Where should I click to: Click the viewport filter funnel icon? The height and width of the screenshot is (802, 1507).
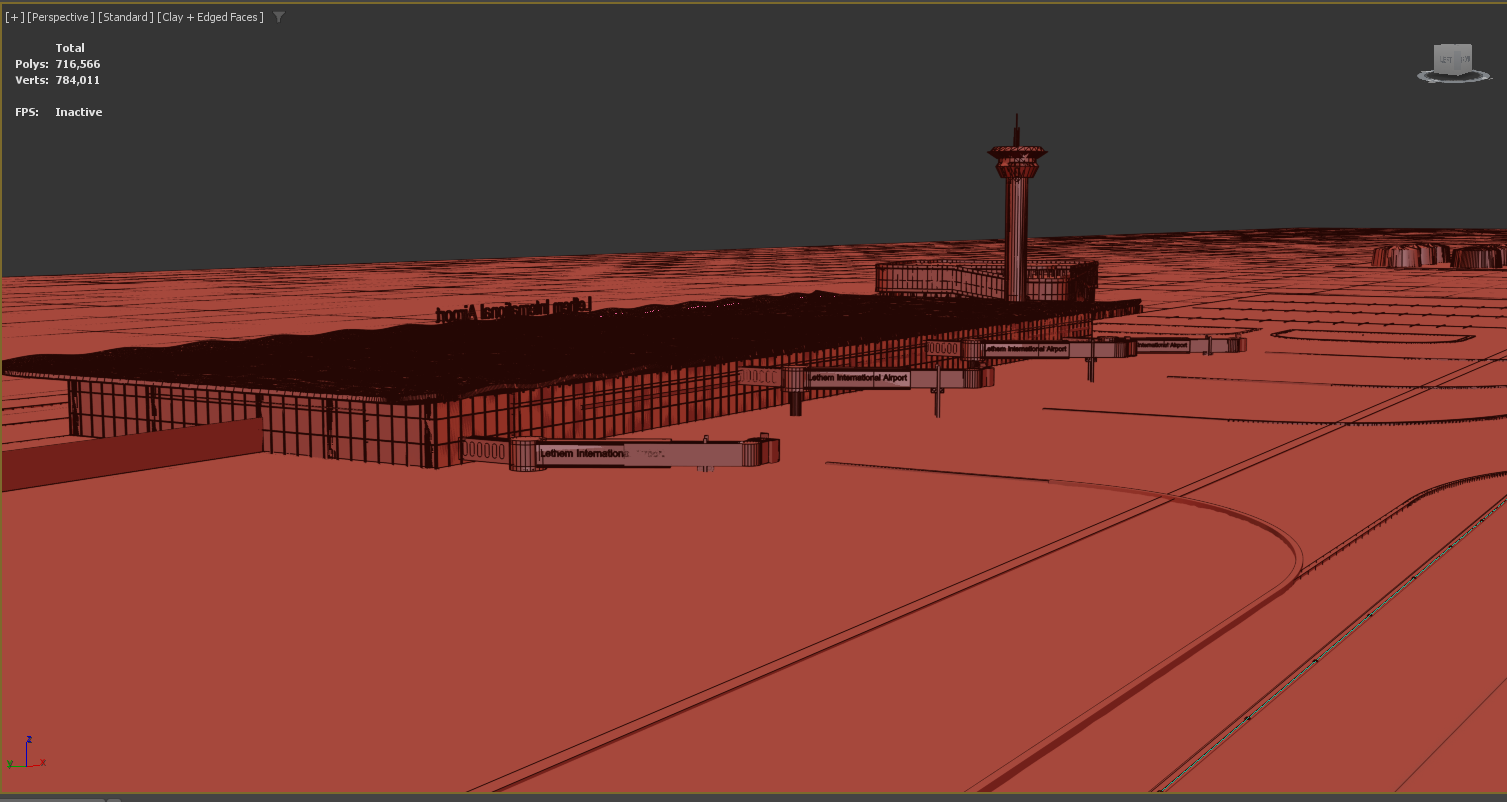point(279,17)
